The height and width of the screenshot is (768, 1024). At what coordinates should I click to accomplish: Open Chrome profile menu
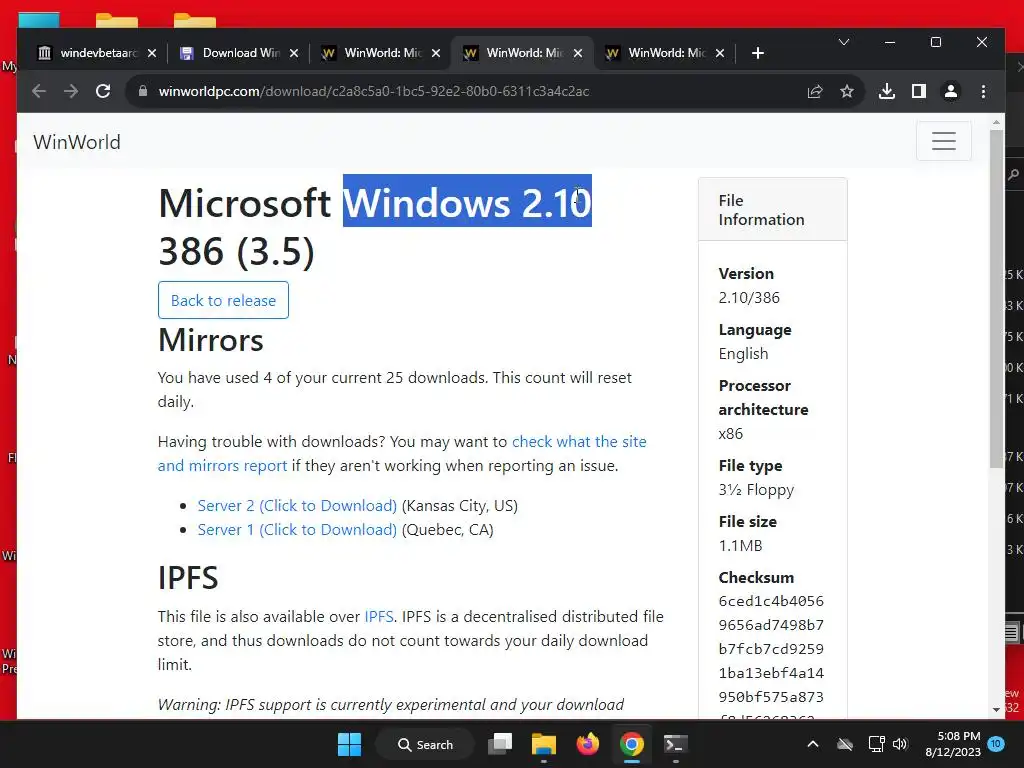click(x=951, y=91)
